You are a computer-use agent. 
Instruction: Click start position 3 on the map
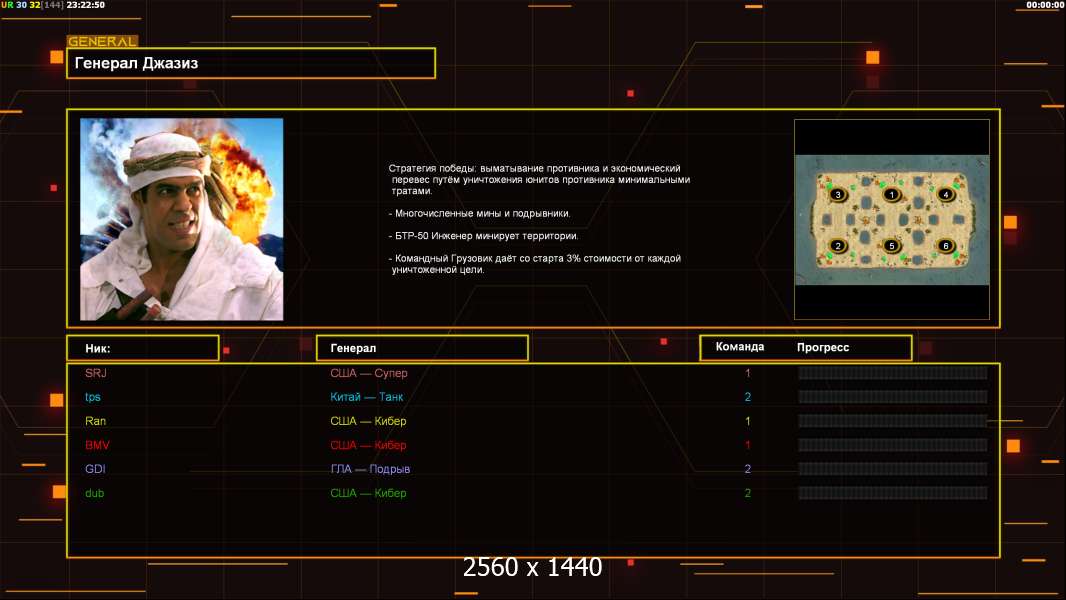(838, 194)
